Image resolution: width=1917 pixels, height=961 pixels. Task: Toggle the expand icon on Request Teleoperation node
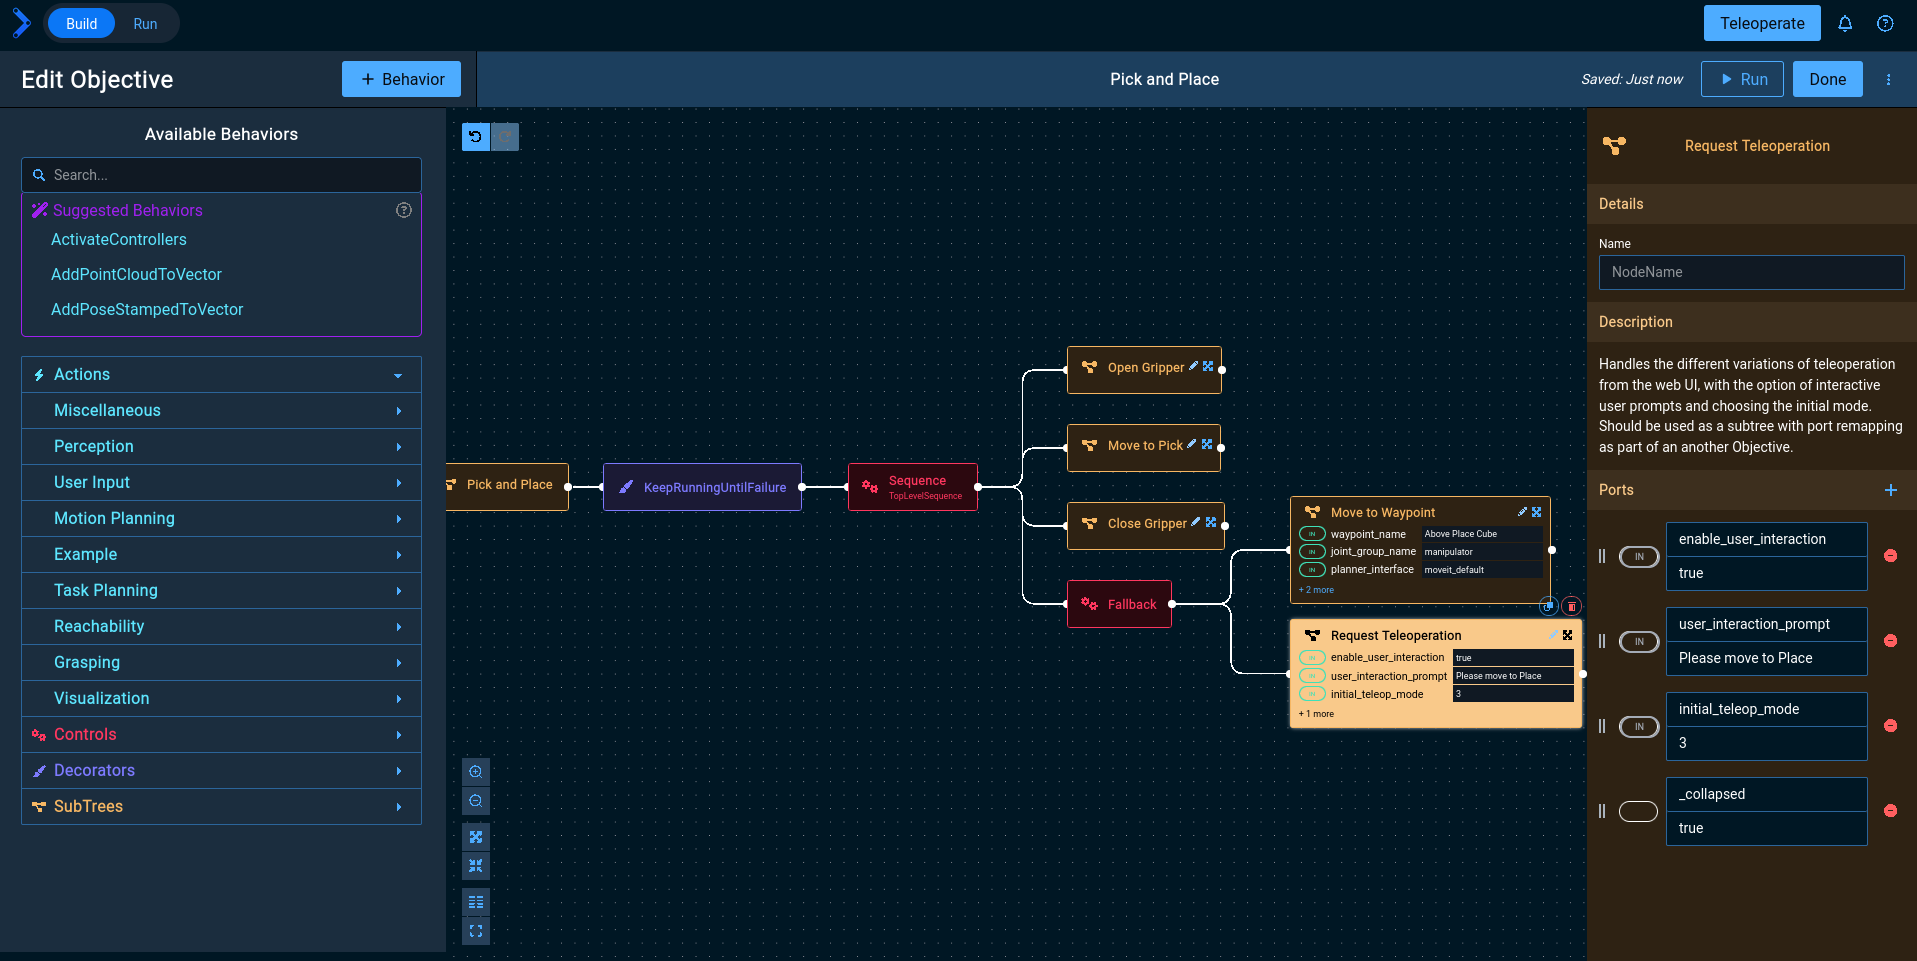point(1567,635)
